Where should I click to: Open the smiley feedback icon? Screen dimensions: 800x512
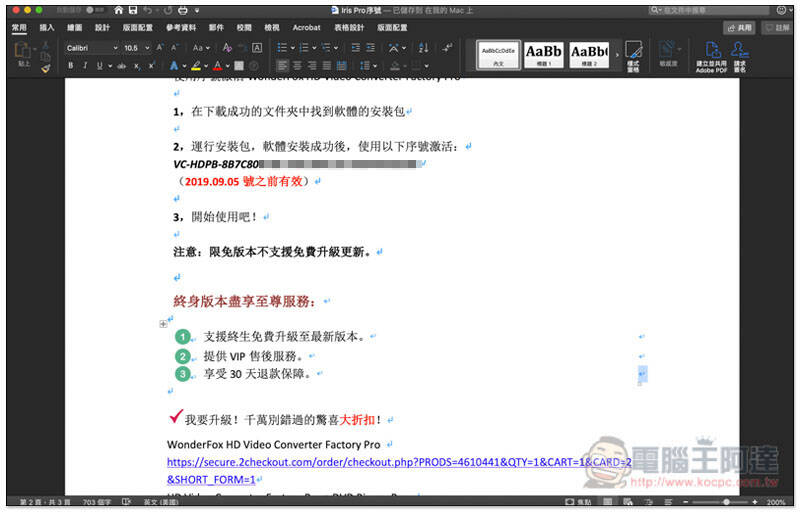click(x=781, y=10)
